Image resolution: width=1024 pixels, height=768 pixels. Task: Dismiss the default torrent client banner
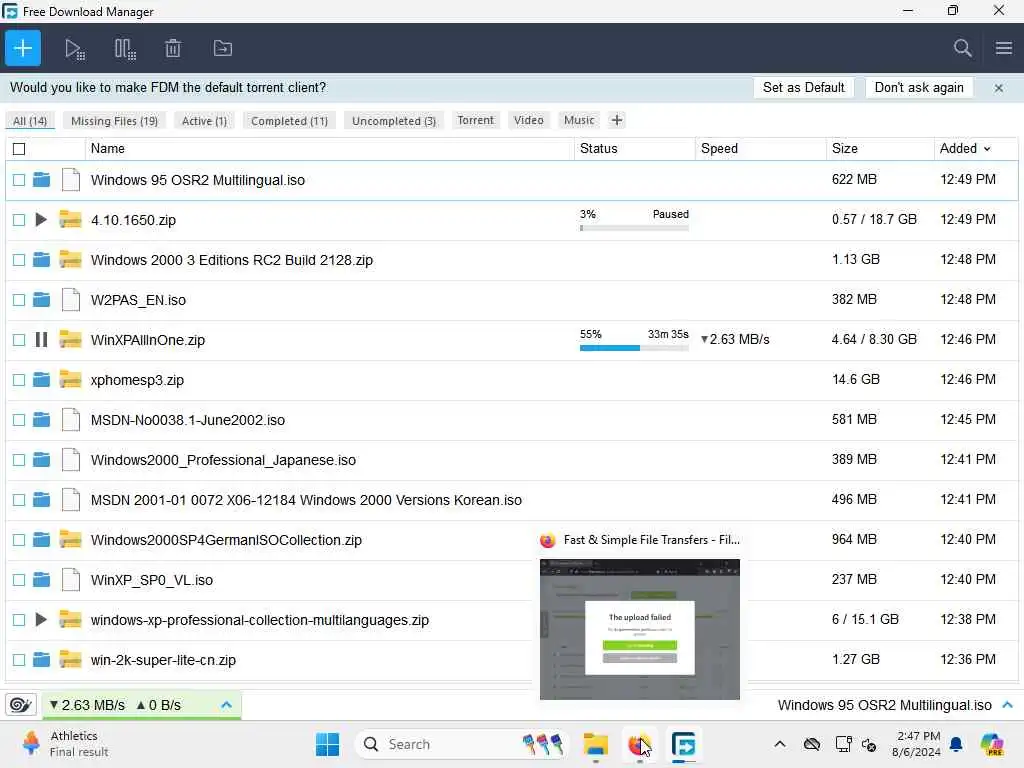pos(999,88)
